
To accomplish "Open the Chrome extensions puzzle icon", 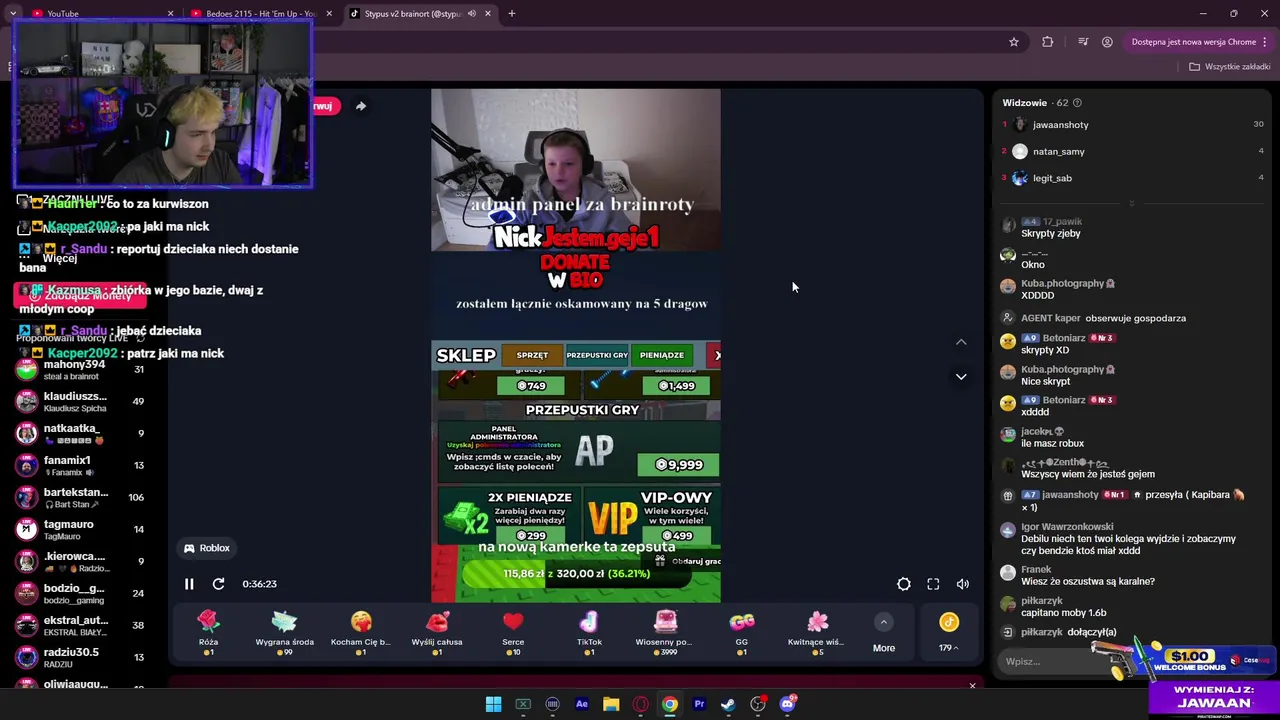I will 1047,42.
